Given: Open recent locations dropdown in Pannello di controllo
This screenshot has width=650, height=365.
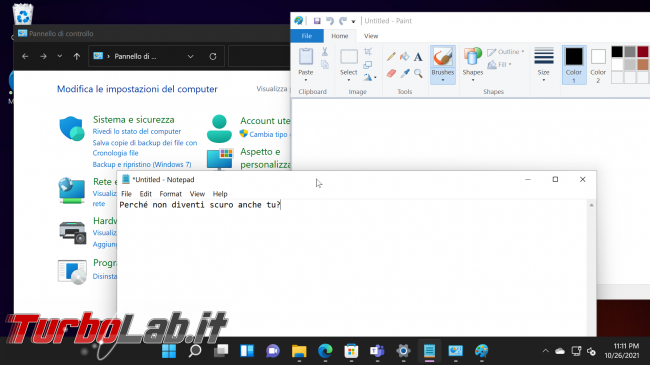Looking at the screenshot, I should [x=60, y=56].
